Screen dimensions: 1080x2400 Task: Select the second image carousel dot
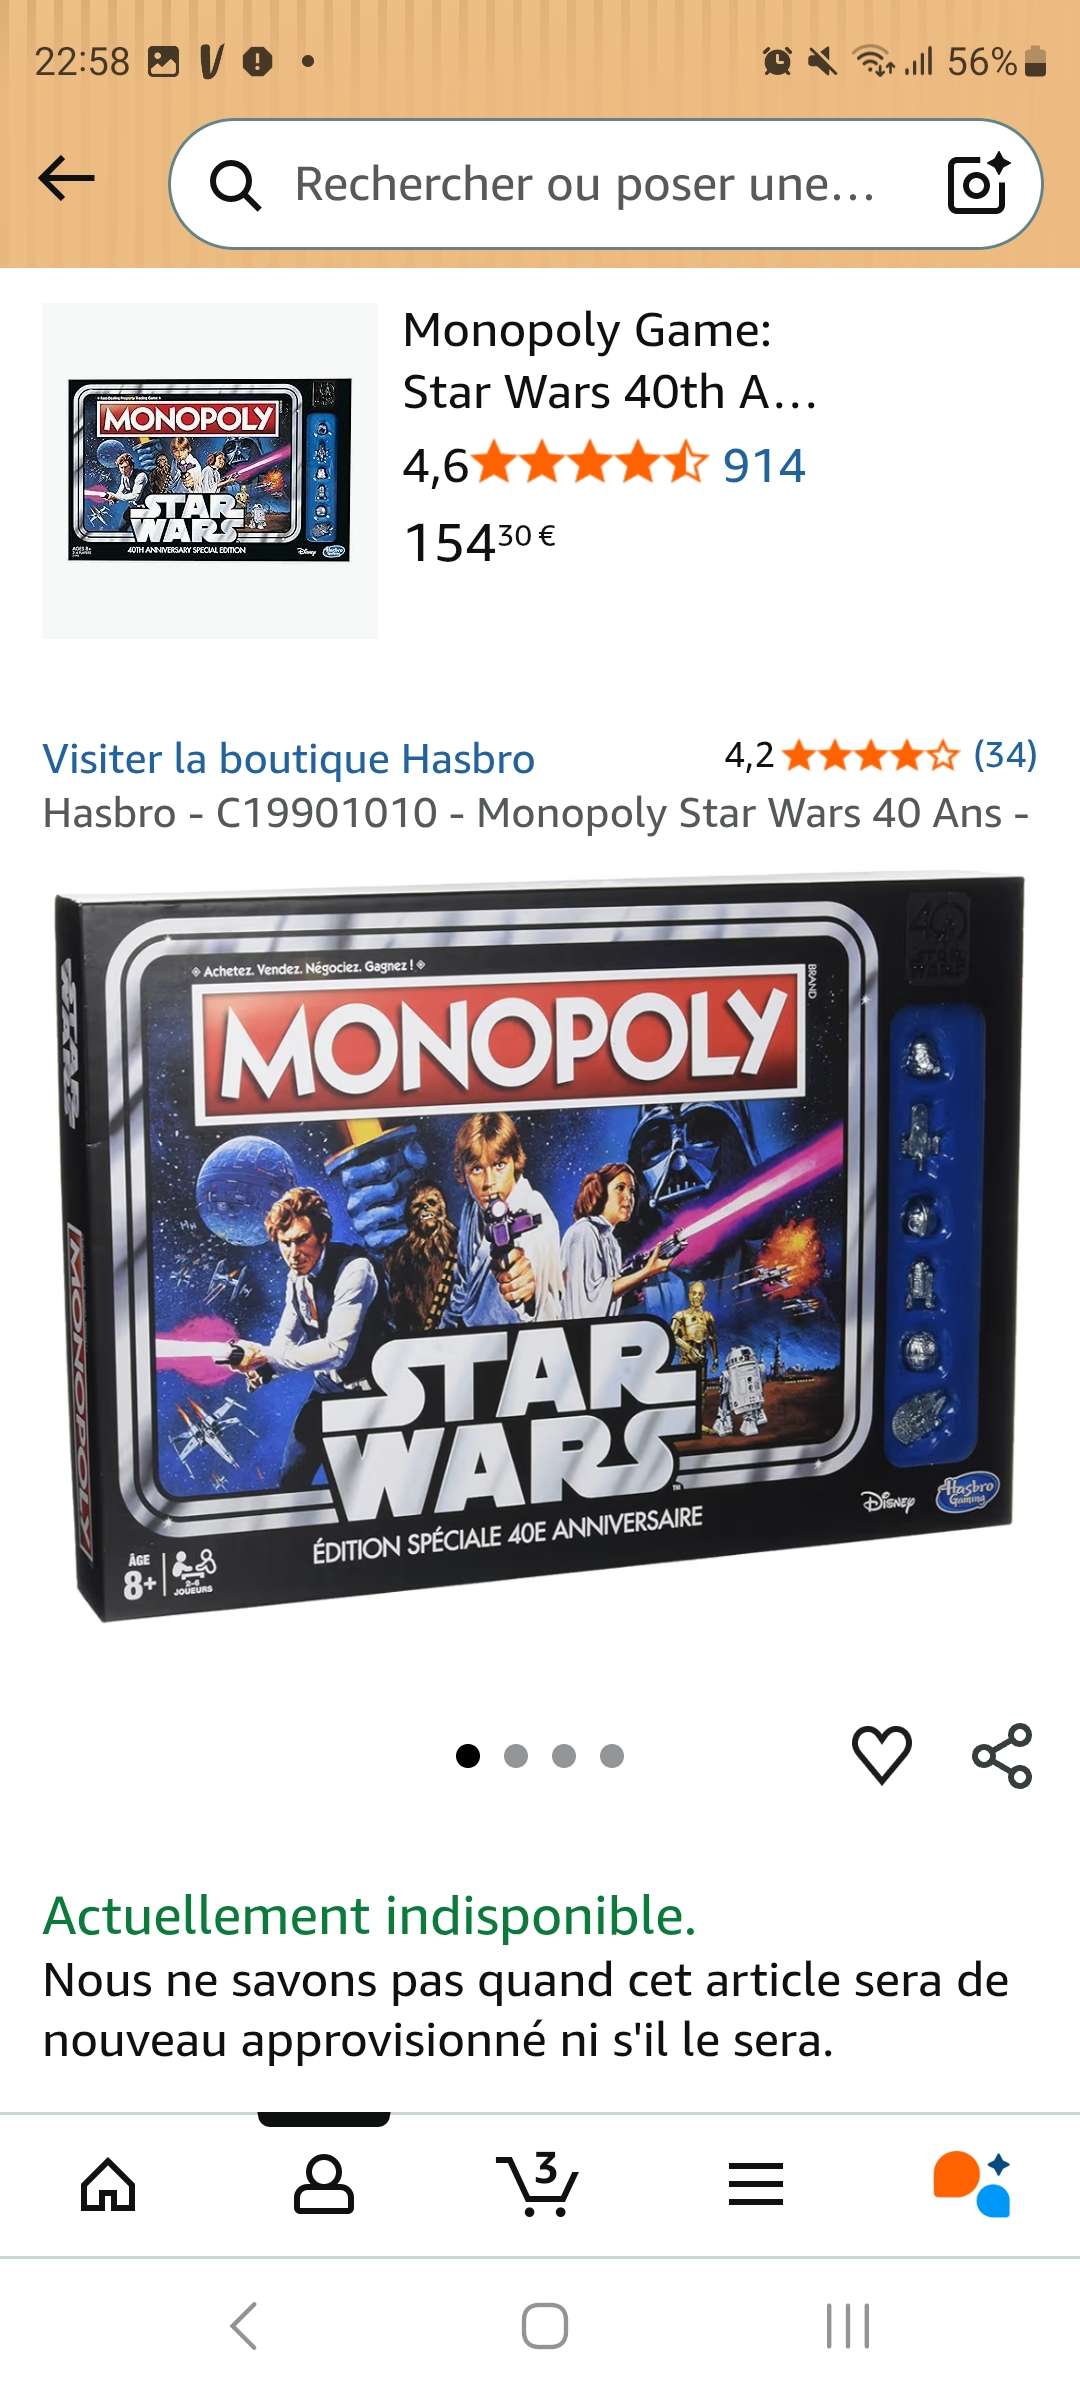click(516, 1756)
